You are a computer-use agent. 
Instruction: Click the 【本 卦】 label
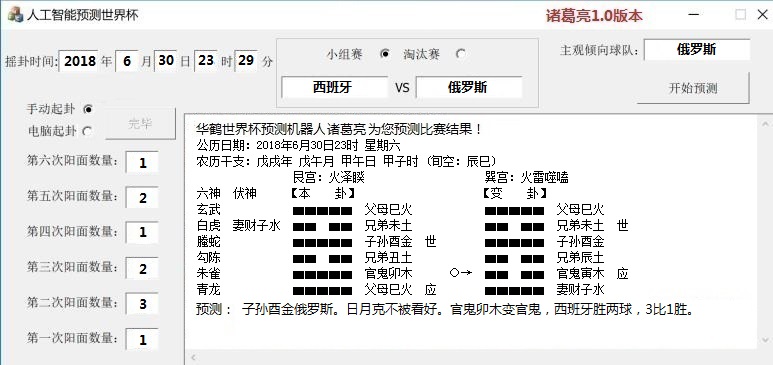point(322,193)
